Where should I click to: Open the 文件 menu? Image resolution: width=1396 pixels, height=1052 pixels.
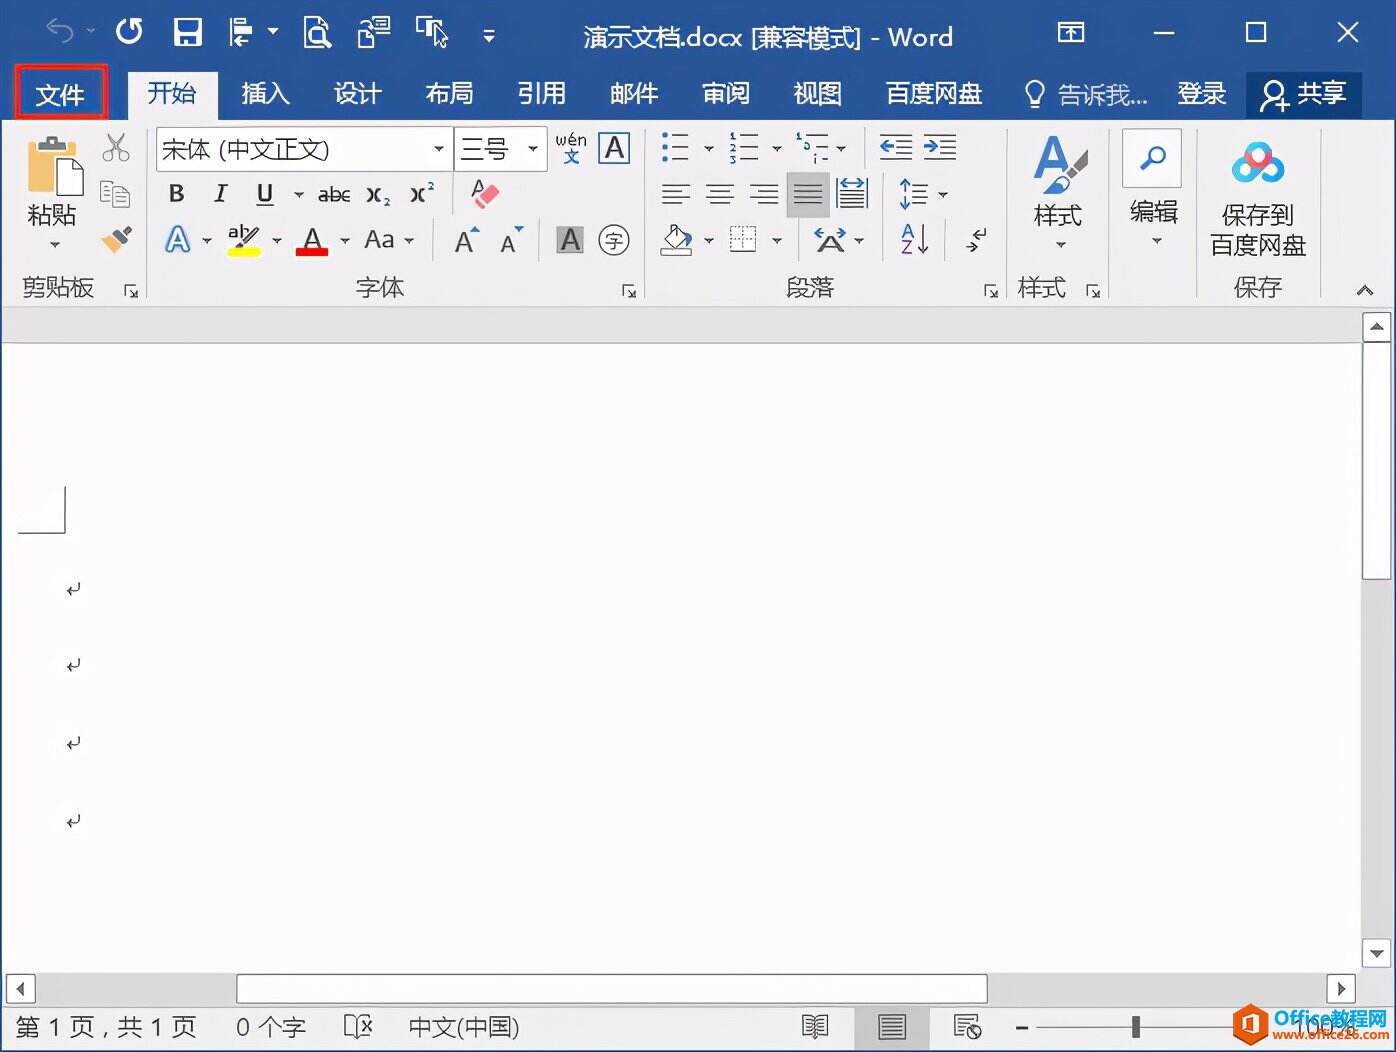[60, 94]
